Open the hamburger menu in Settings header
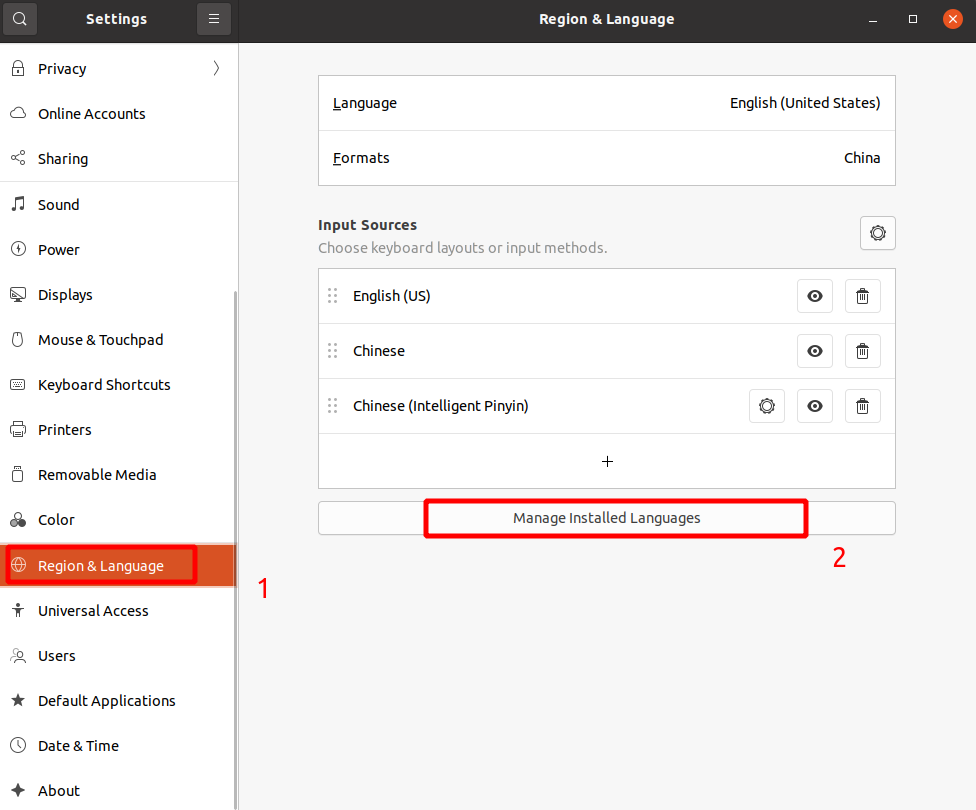The image size is (976, 810). point(214,19)
